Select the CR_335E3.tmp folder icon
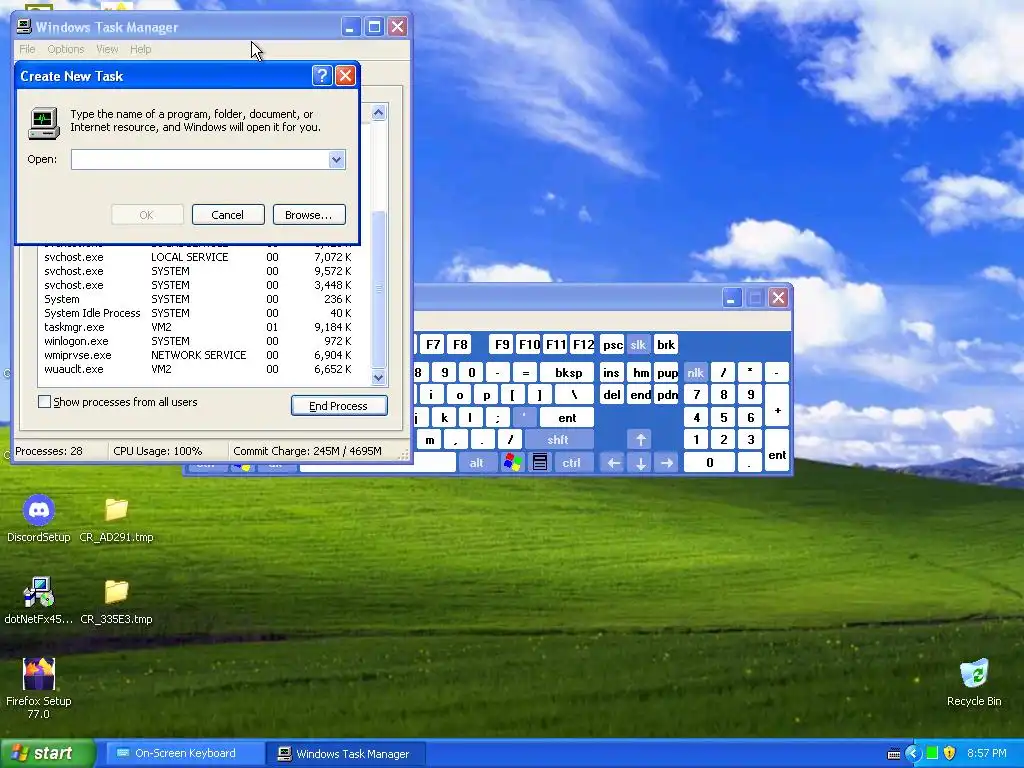Screen dimensions: 1024x768 tap(116, 600)
